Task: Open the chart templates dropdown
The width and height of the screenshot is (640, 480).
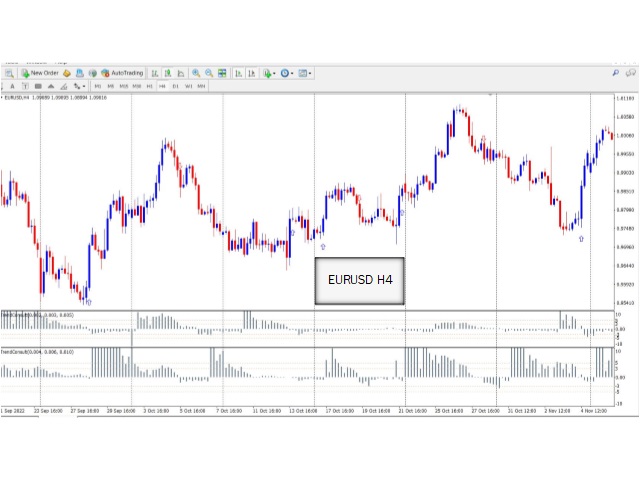Action: click(x=305, y=73)
